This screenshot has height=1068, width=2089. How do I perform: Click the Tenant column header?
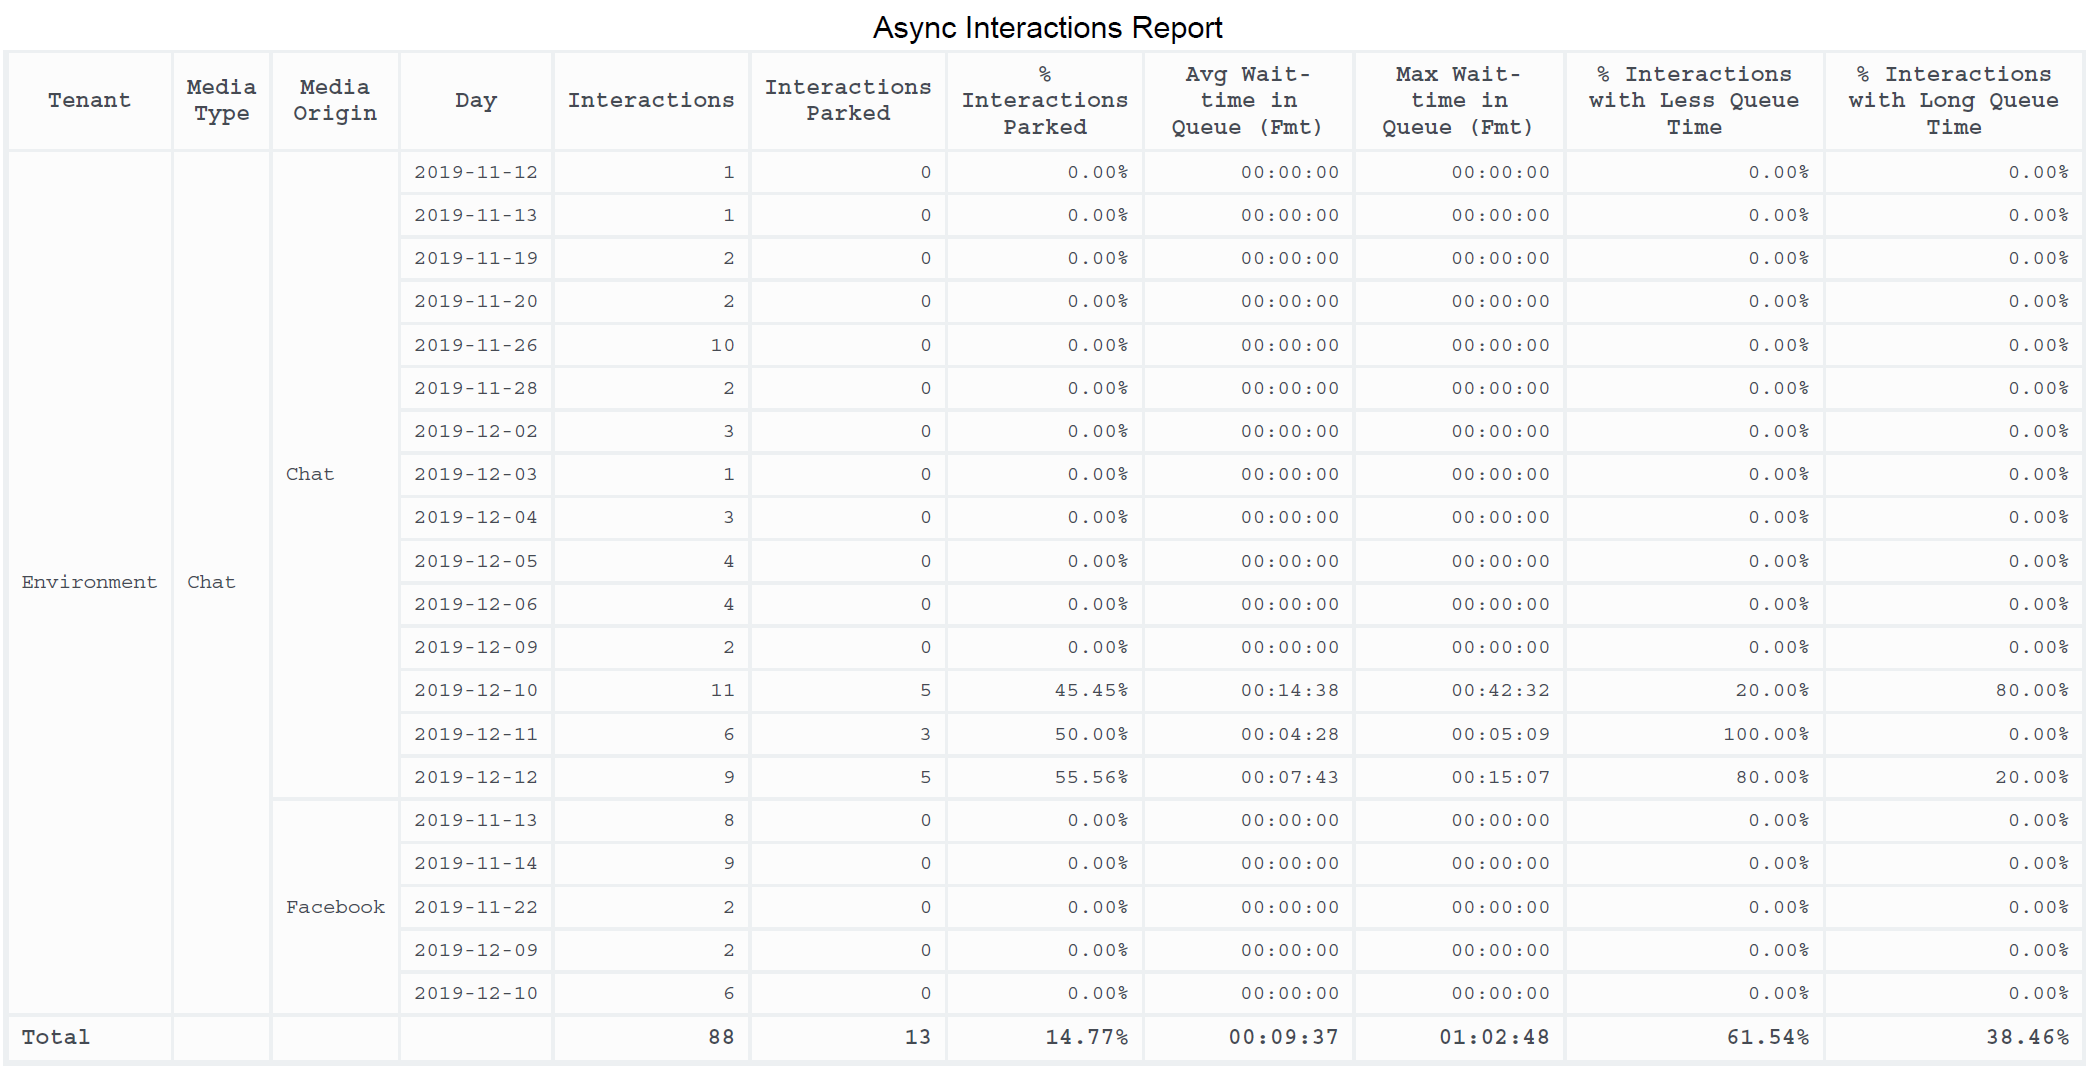pos(89,101)
